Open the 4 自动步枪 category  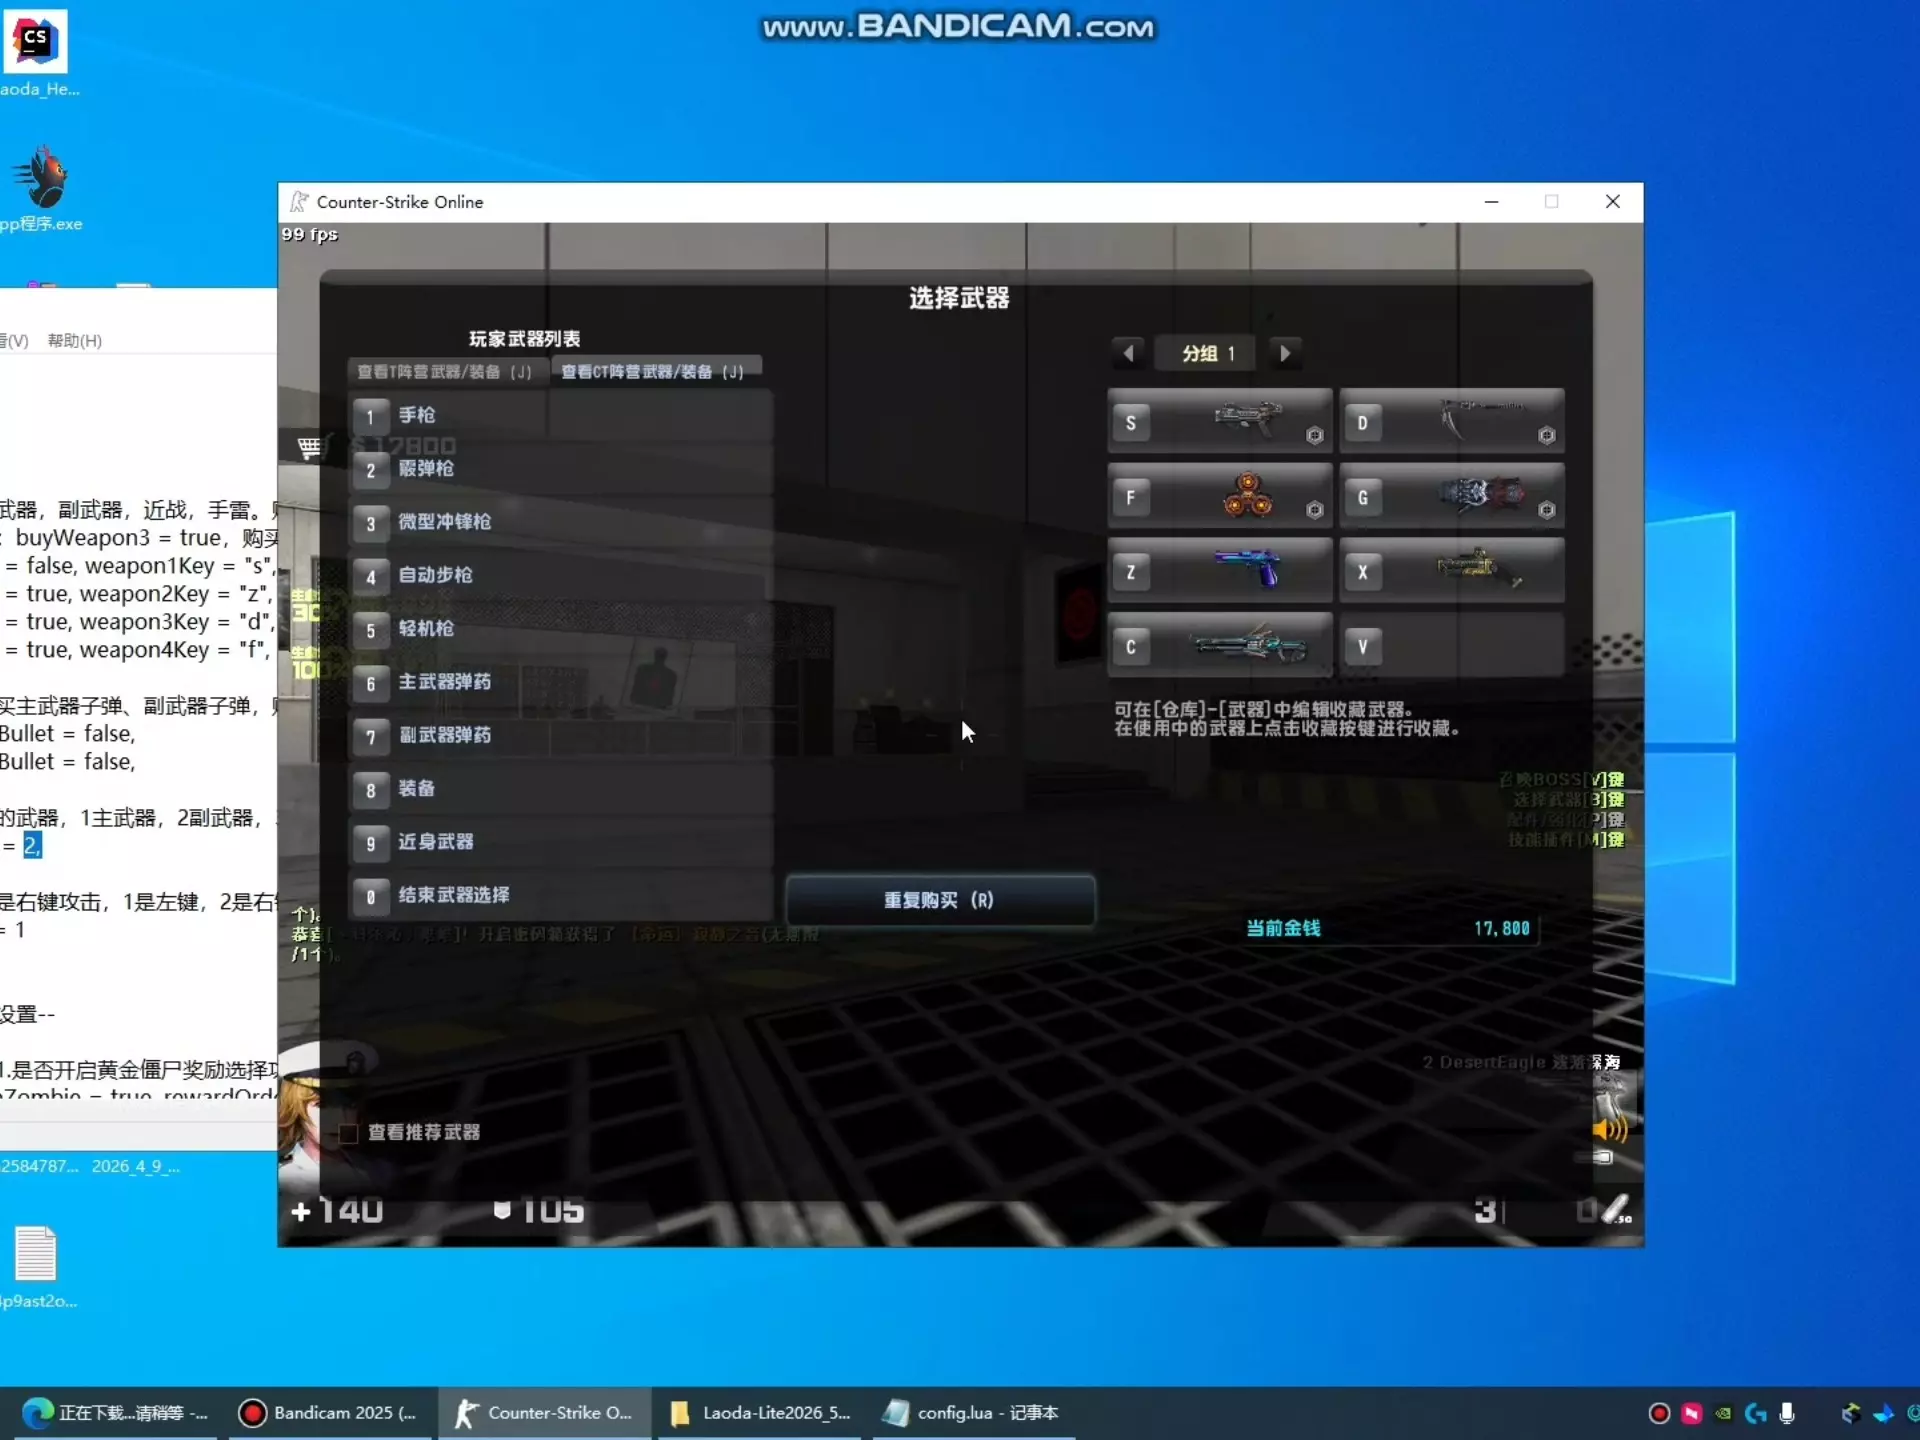coord(562,575)
